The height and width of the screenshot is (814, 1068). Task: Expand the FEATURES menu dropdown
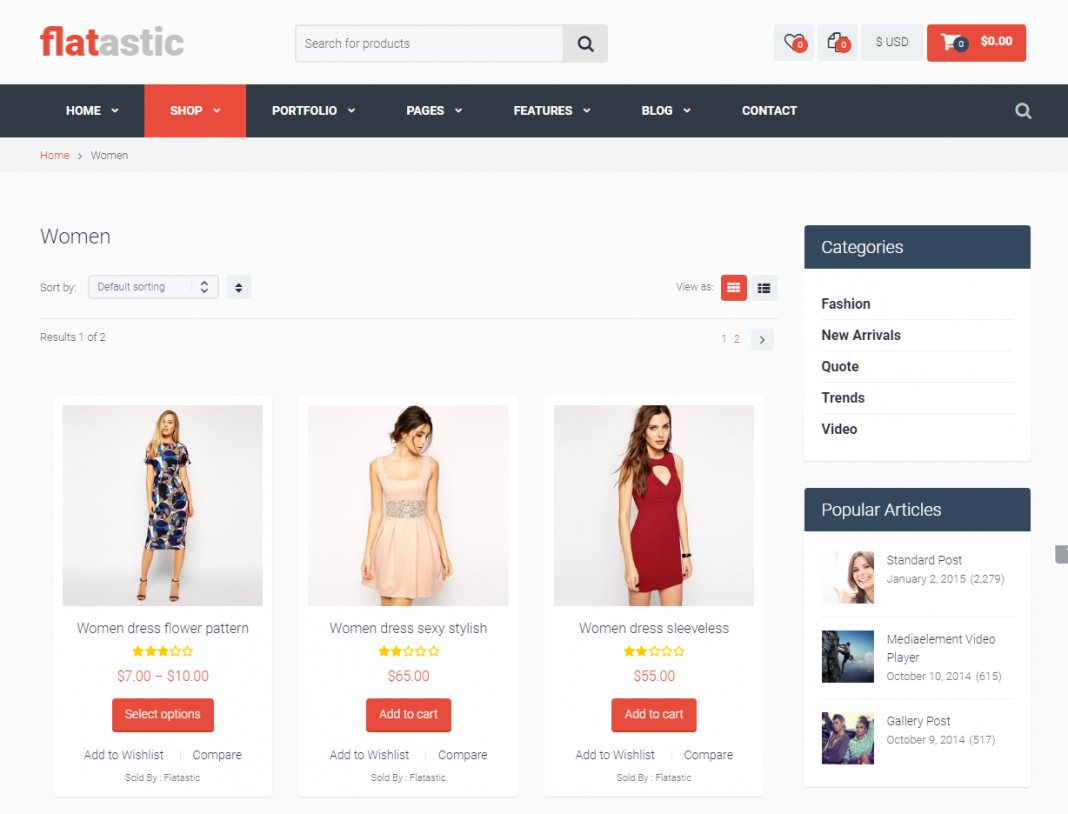click(551, 110)
